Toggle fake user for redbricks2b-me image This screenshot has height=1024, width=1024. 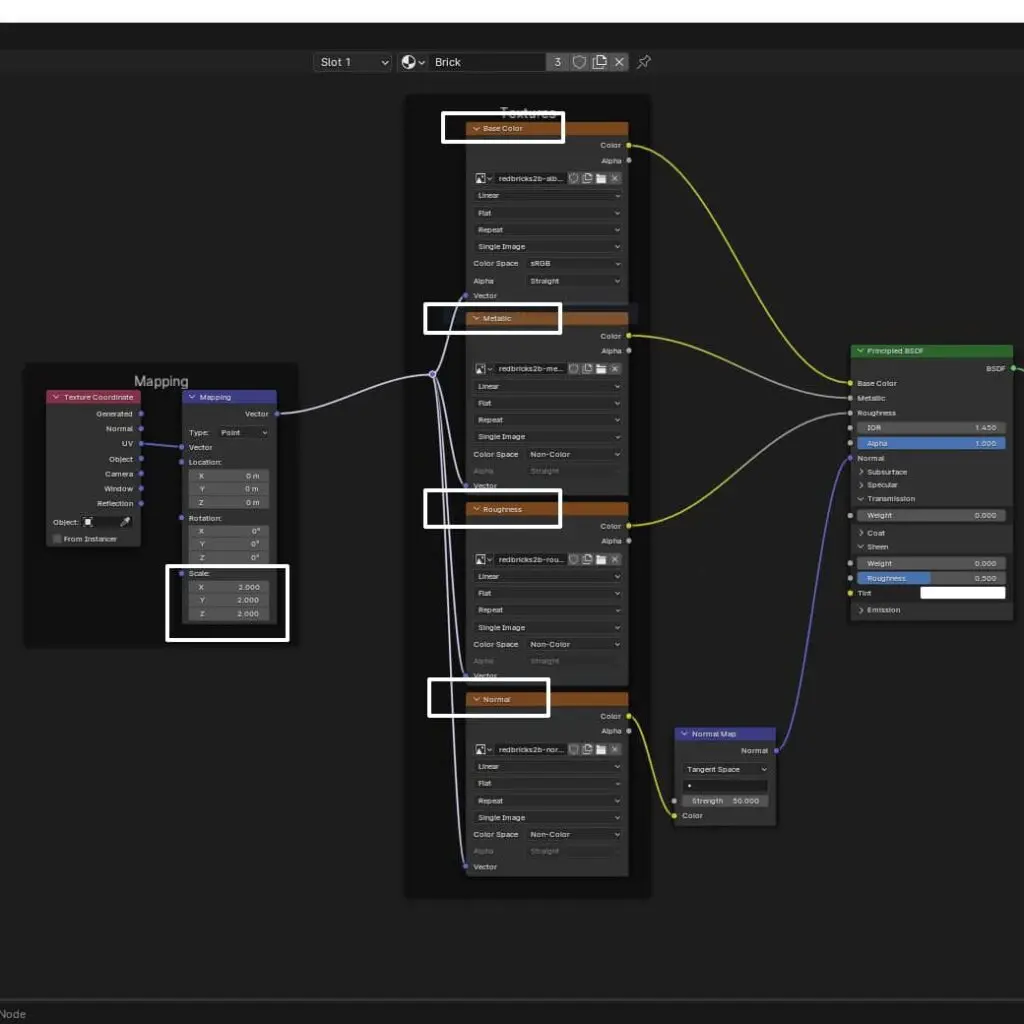[x=573, y=369]
